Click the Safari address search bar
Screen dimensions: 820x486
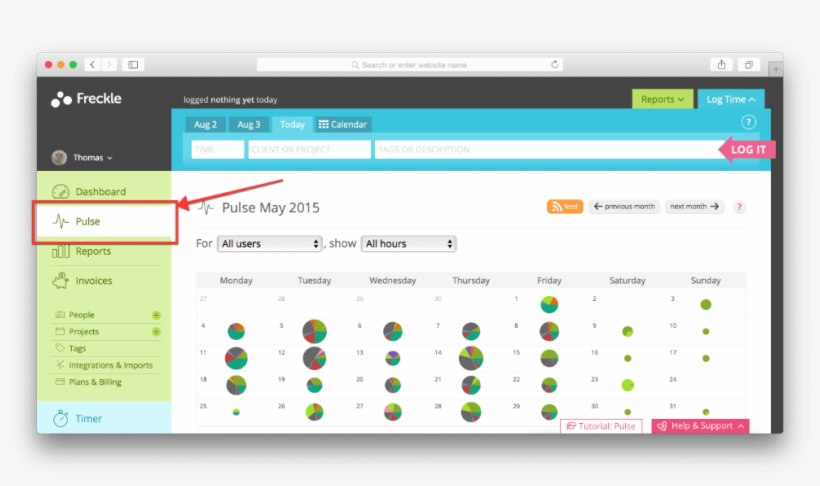(409, 64)
